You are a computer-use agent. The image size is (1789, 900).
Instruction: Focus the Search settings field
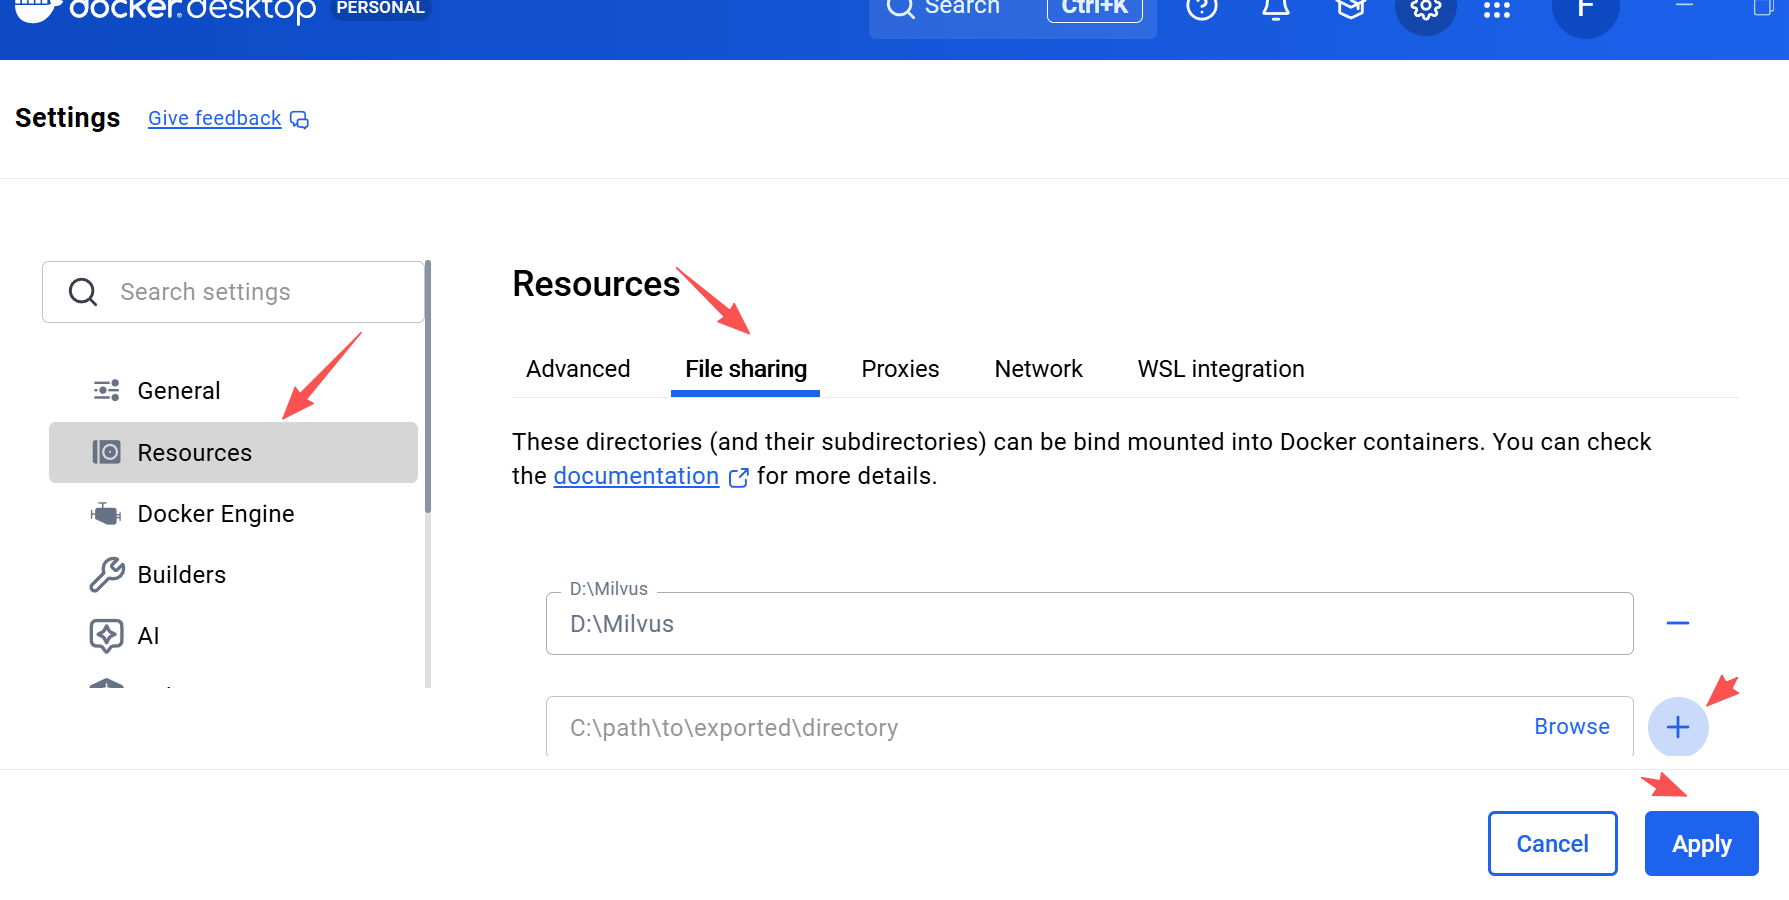(233, 292)
